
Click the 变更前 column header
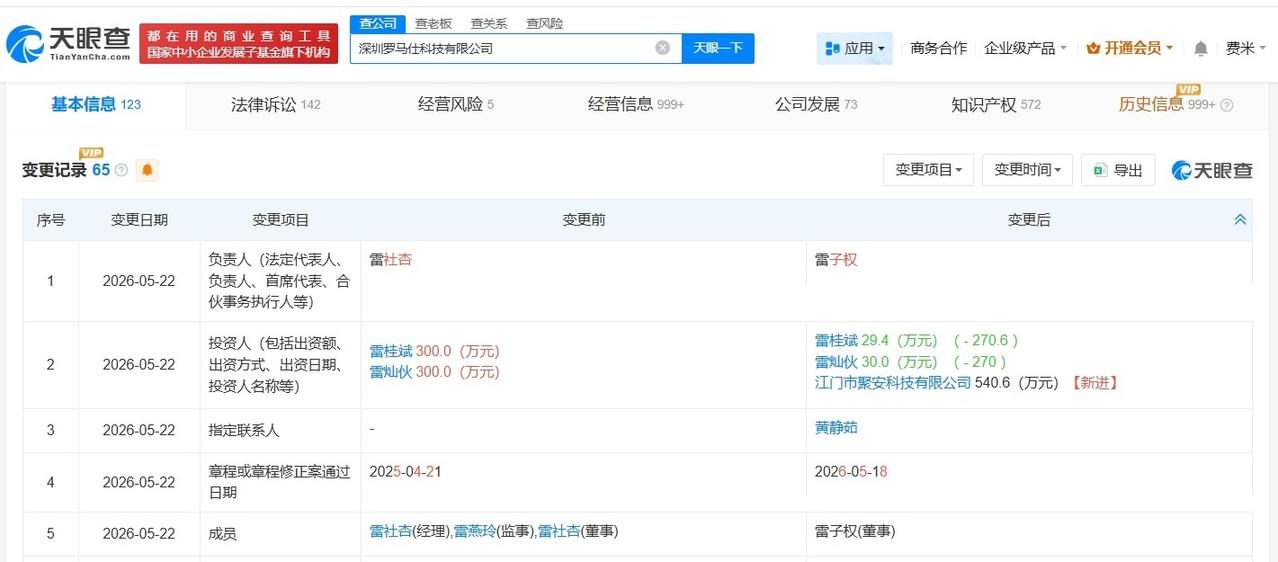click(584, 220)
